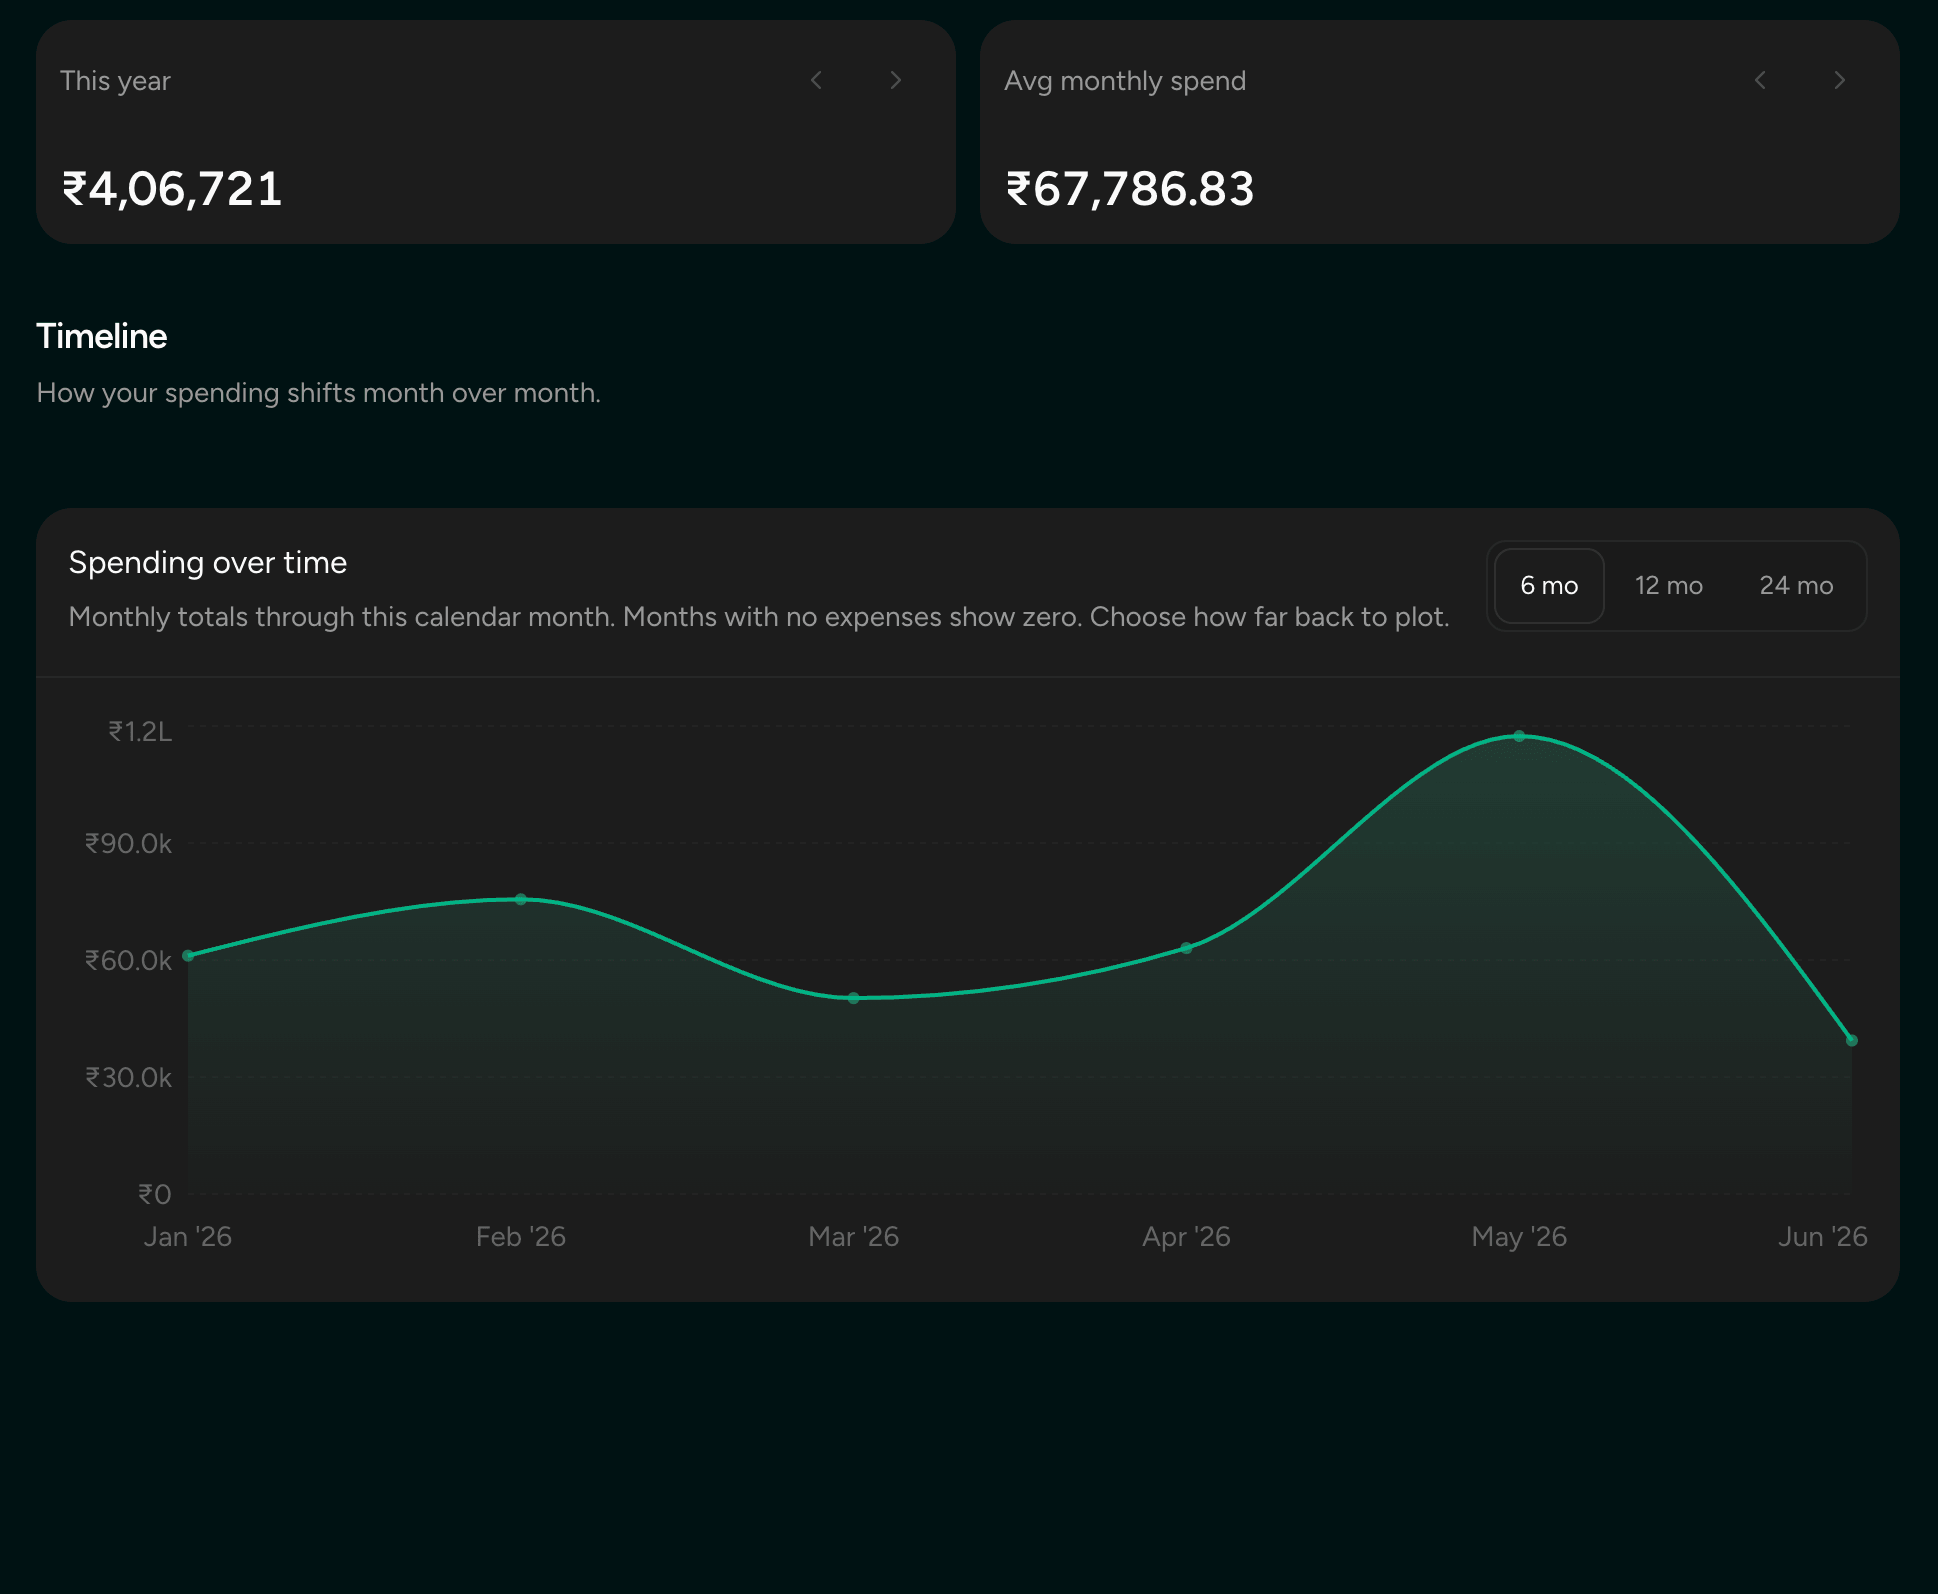The height and width of the screenshot is (1594, 1938).
Task: Click the 'Monthly totals through' description text
Action: (x=759, y=617)
